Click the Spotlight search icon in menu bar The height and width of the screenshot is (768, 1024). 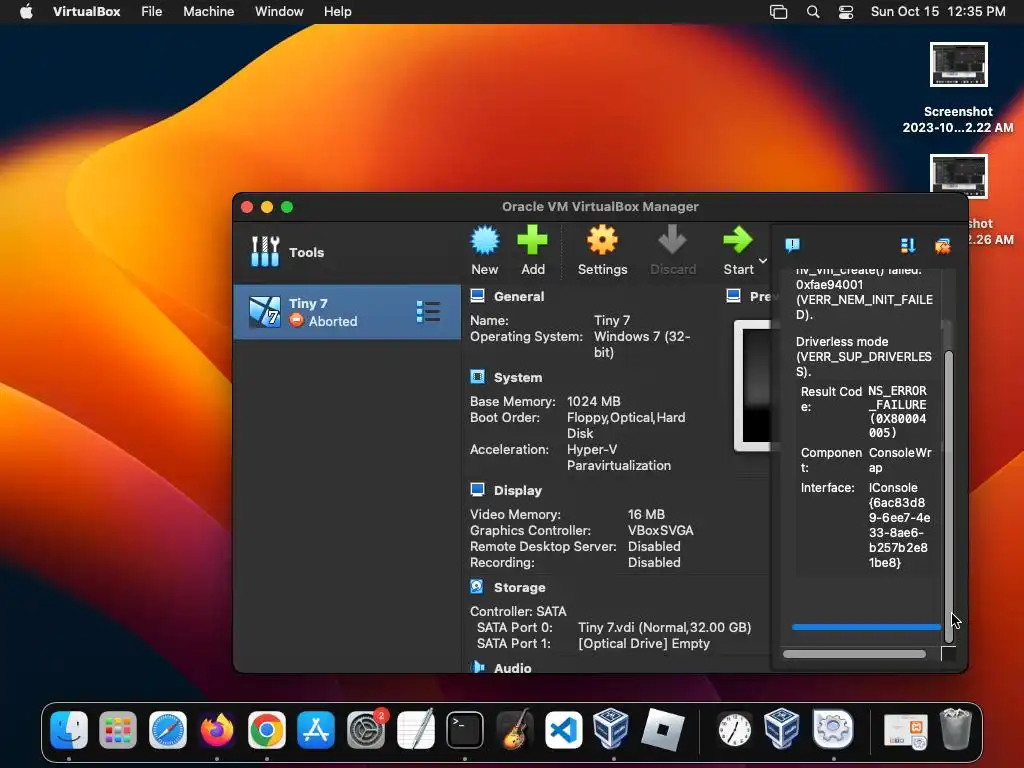pyautogui.click(x=813, y=12)
